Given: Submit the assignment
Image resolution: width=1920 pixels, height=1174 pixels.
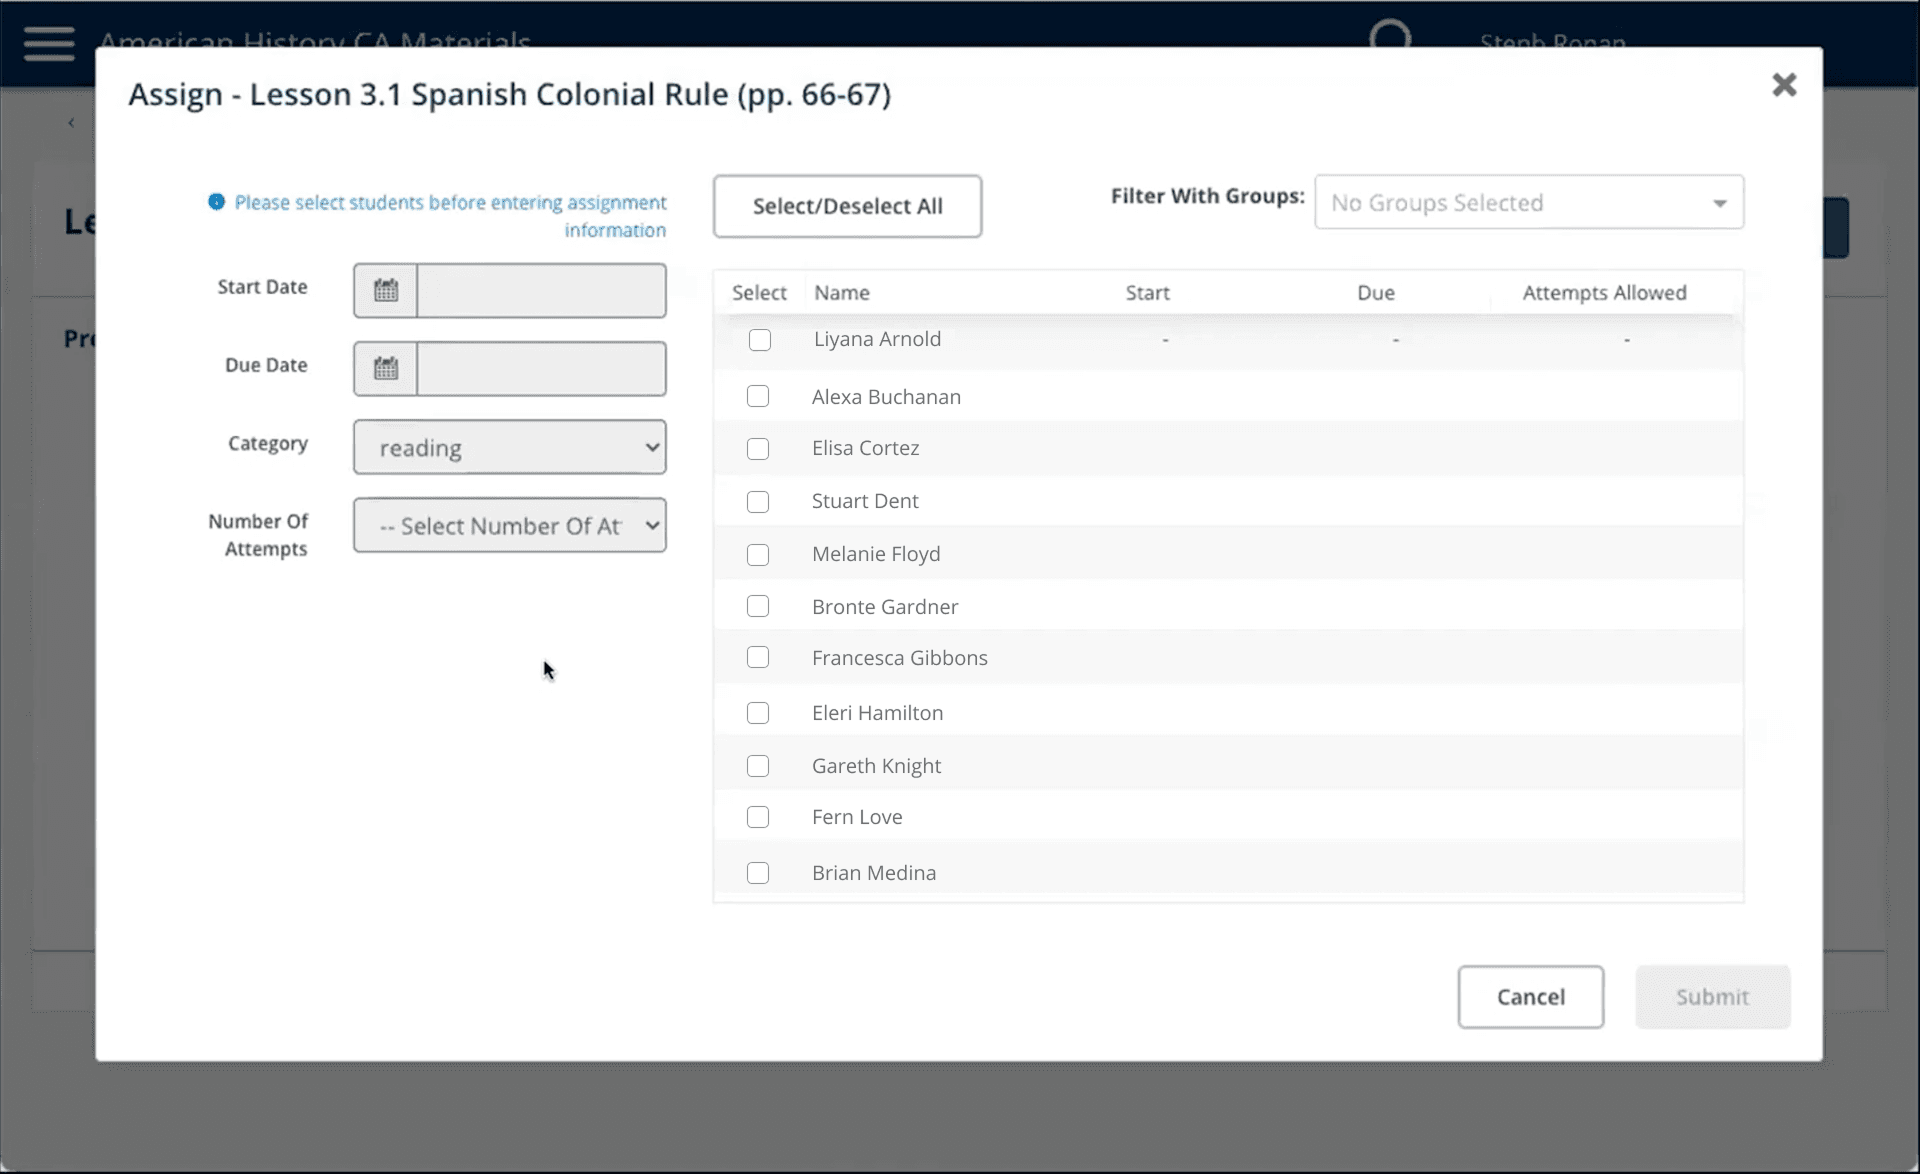Looking at the screenshot, I should (1711, 996).
